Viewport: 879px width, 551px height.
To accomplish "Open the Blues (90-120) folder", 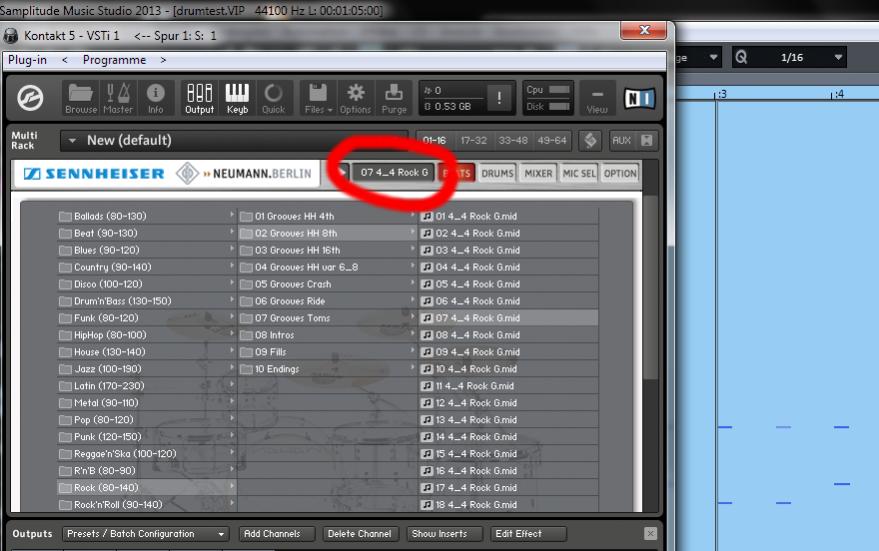I will click(146, 250).
